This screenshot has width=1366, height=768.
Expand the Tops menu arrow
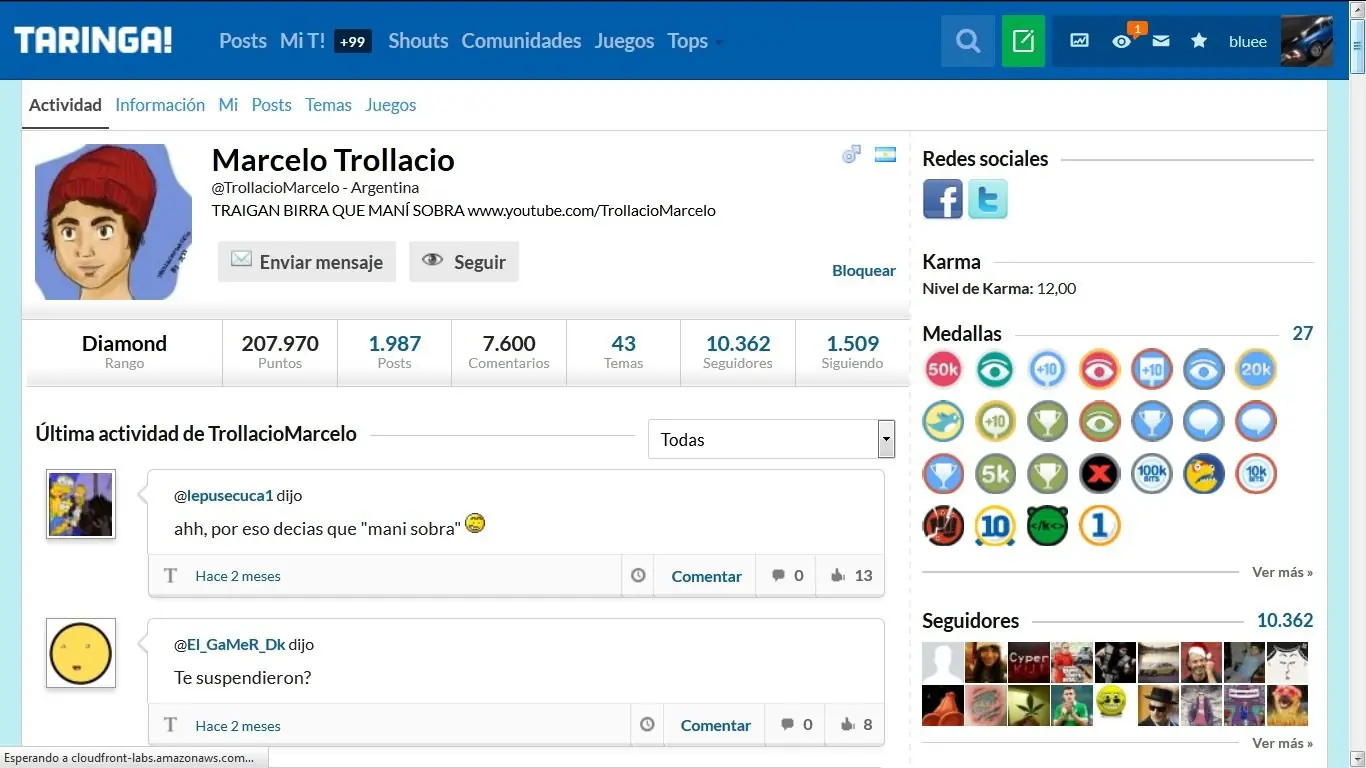click(x=719, y=43)
